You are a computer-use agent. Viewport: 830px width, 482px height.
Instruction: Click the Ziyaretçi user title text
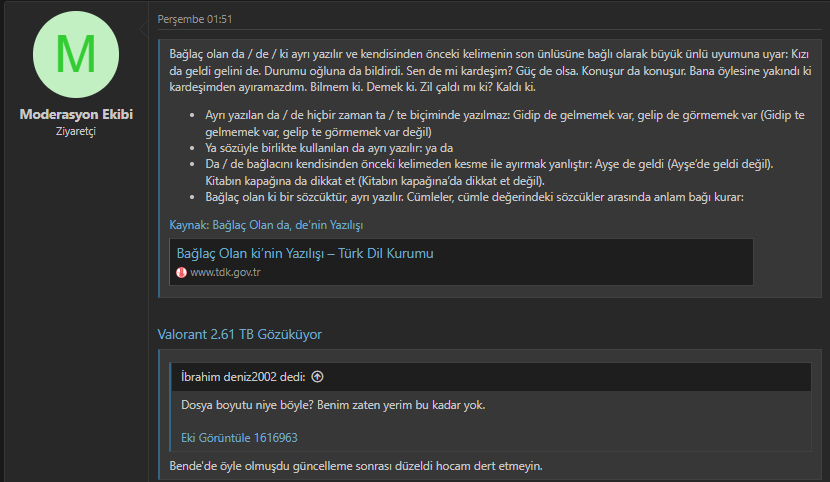[76, 131]
